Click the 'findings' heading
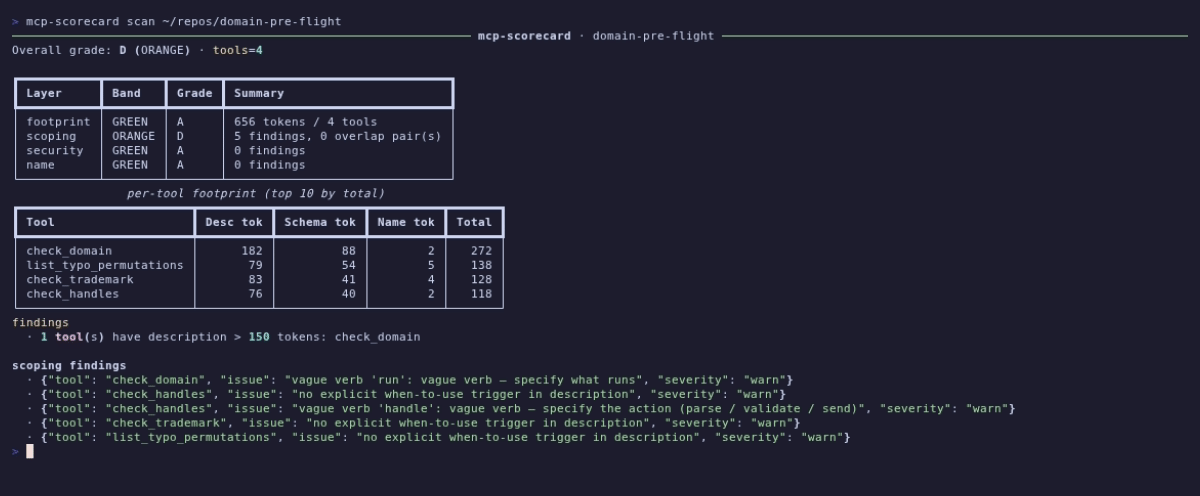The height and width of the screenshot is (496, 1200). (x=41, y=322)
